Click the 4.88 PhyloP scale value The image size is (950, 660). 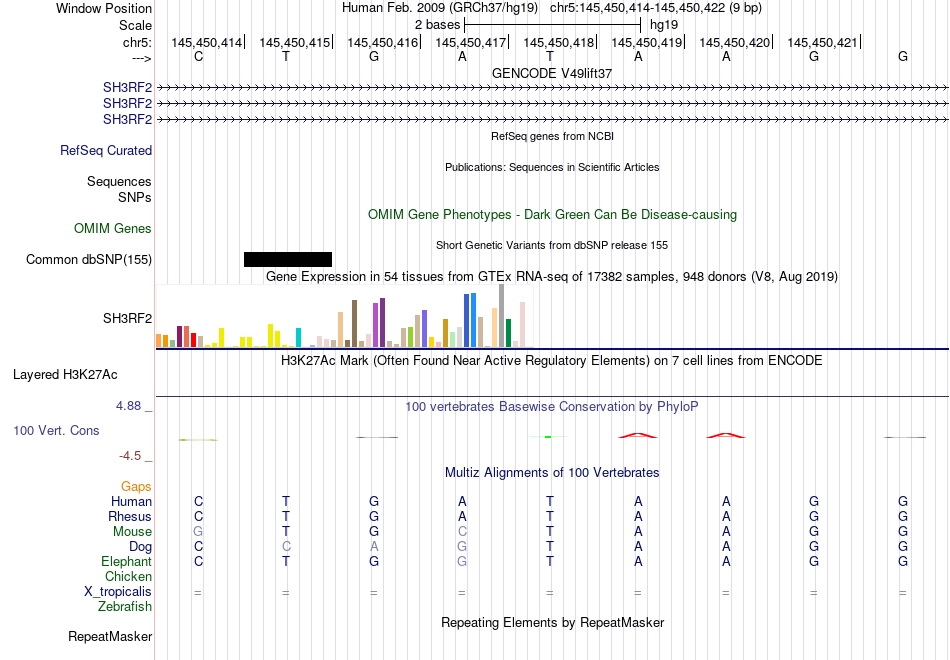[x=128, y=406]
